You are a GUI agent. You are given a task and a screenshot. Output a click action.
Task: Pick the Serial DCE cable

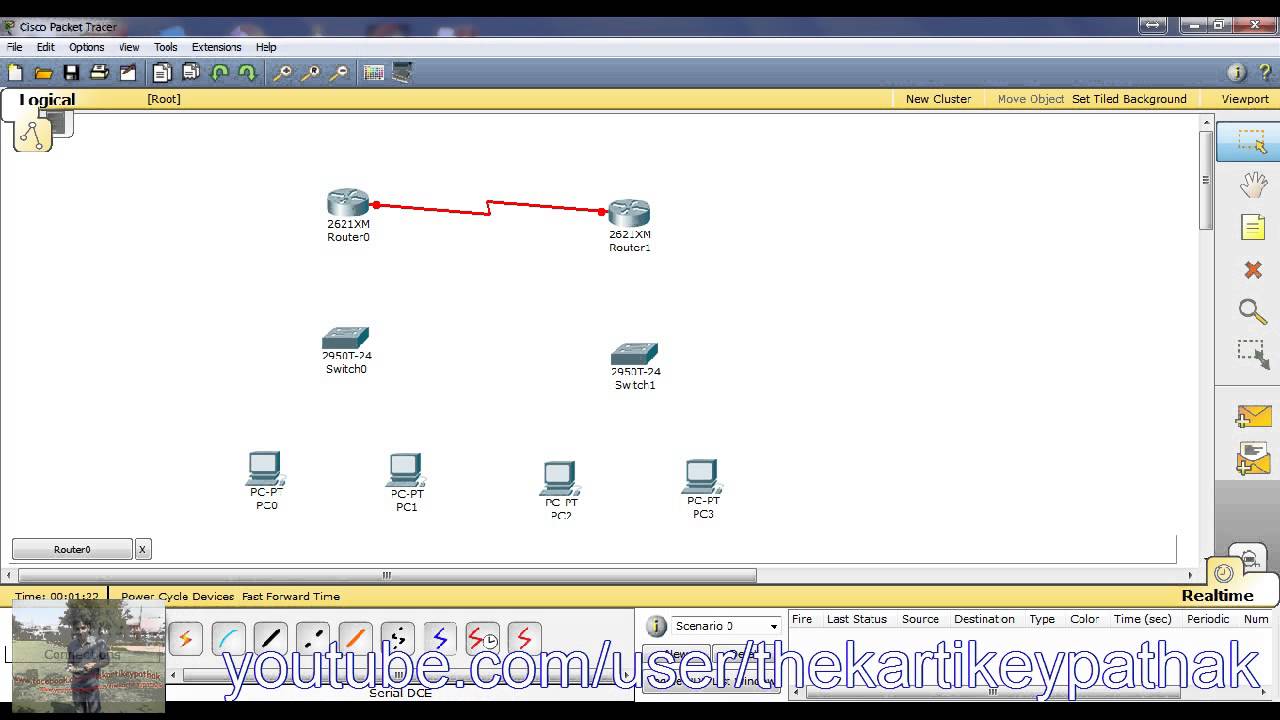483,638
